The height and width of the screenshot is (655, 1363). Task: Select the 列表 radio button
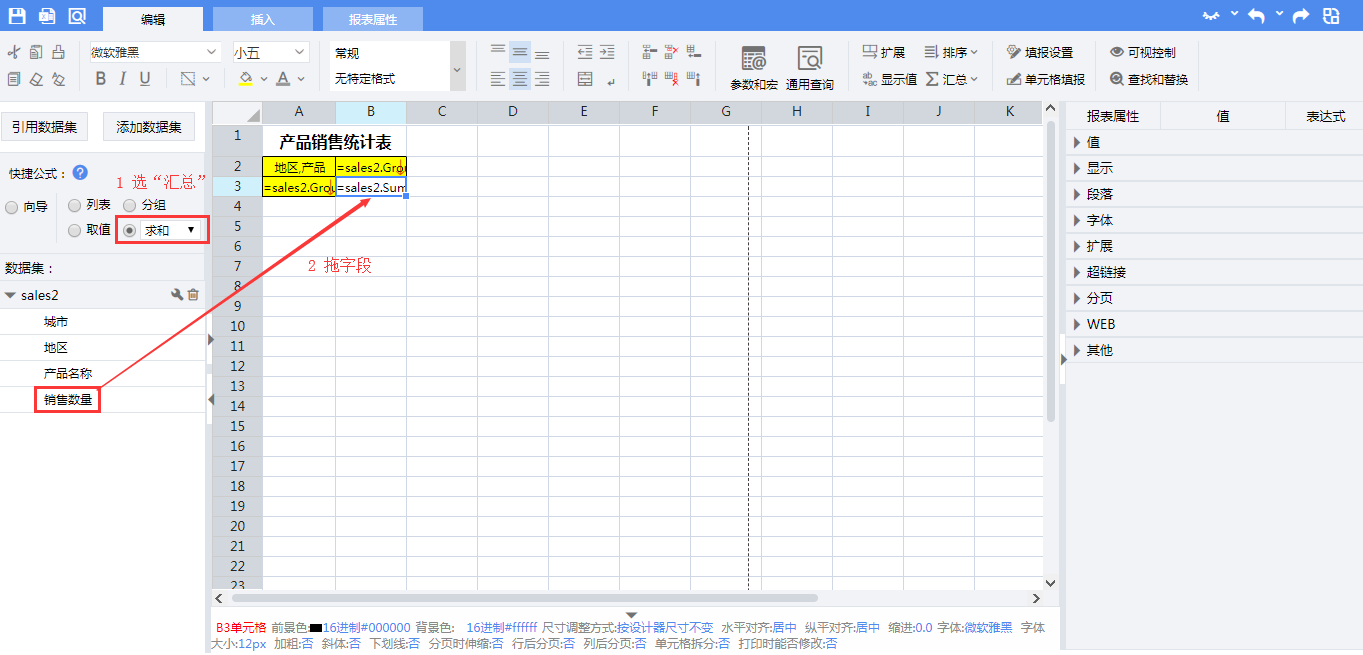pos(74,205)
